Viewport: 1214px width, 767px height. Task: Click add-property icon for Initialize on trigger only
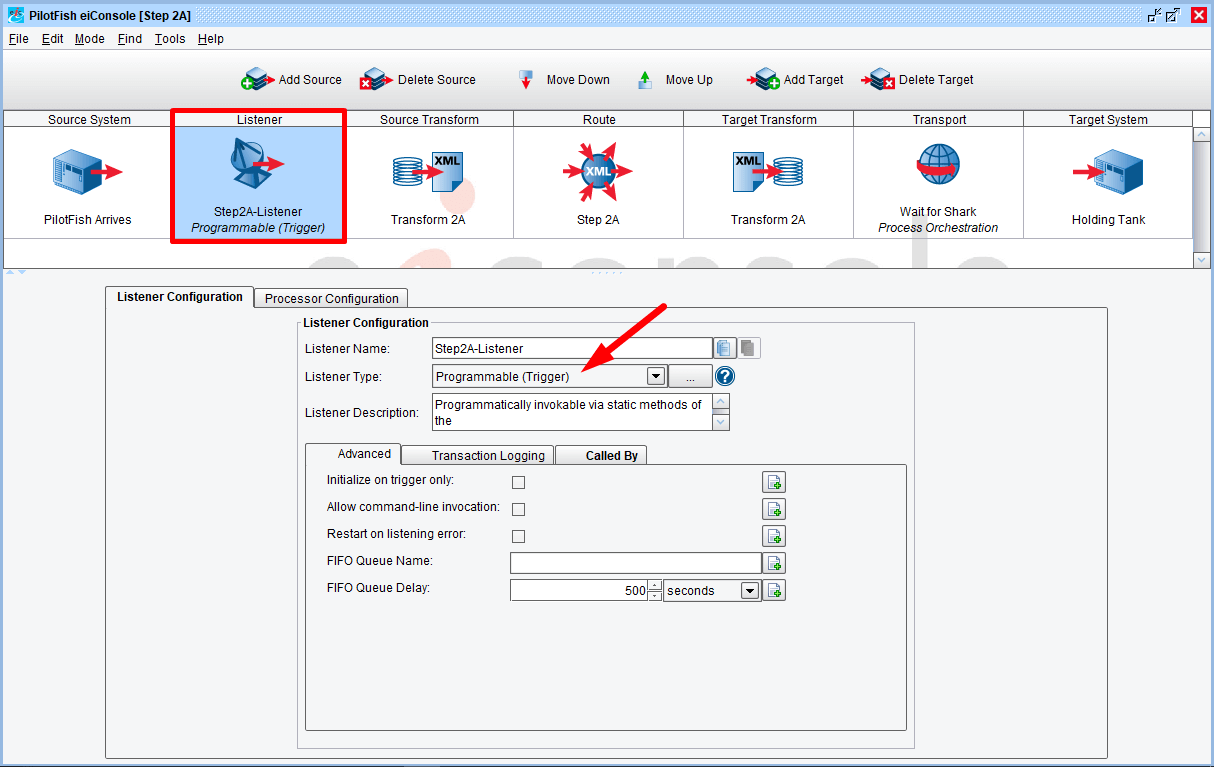[774, 482]
